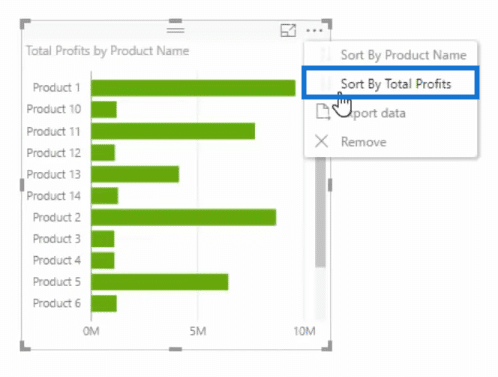
Task: Select the Product 13 bar
Action: coord(135,174)
